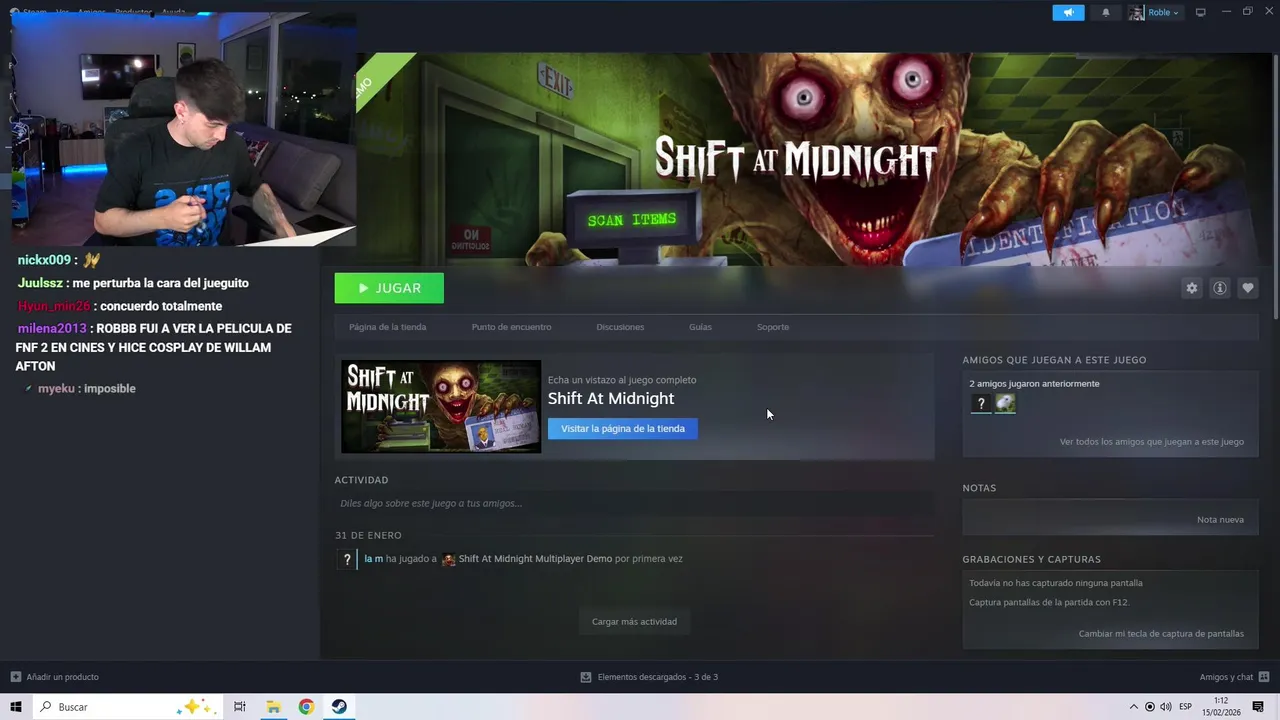Click the recording indicator tray icon
The image size is (1280, 720).
coord(1149,707)
